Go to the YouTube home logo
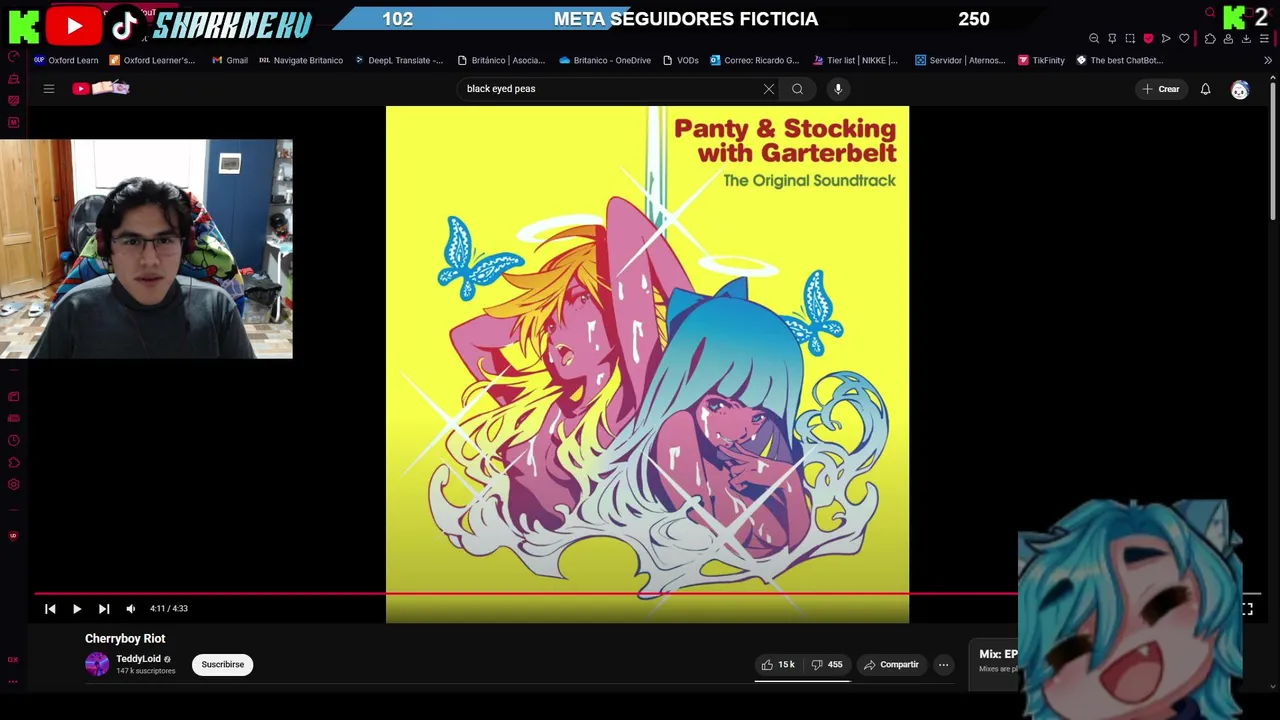 click(101, 88)
